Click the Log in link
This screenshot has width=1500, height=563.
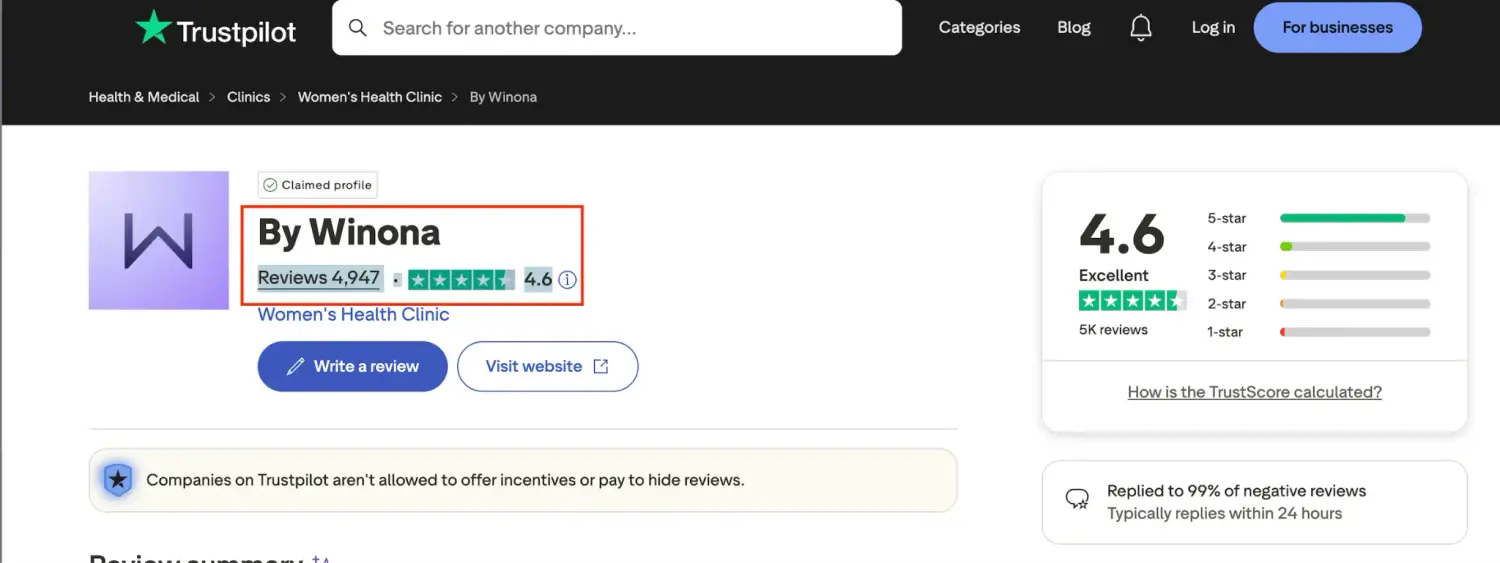[1213, 28]
